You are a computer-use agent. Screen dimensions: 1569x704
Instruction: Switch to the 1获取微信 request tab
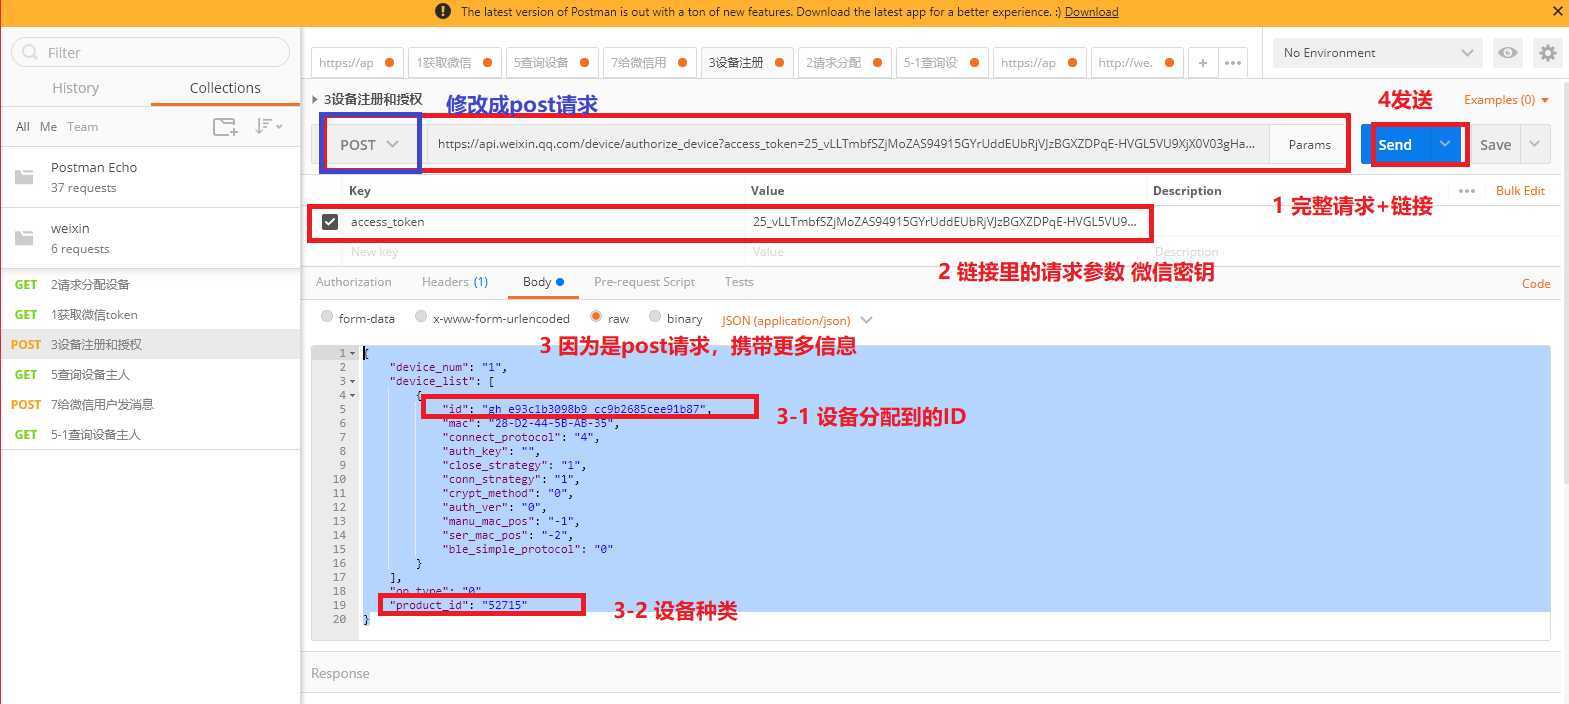click(455, 62)
